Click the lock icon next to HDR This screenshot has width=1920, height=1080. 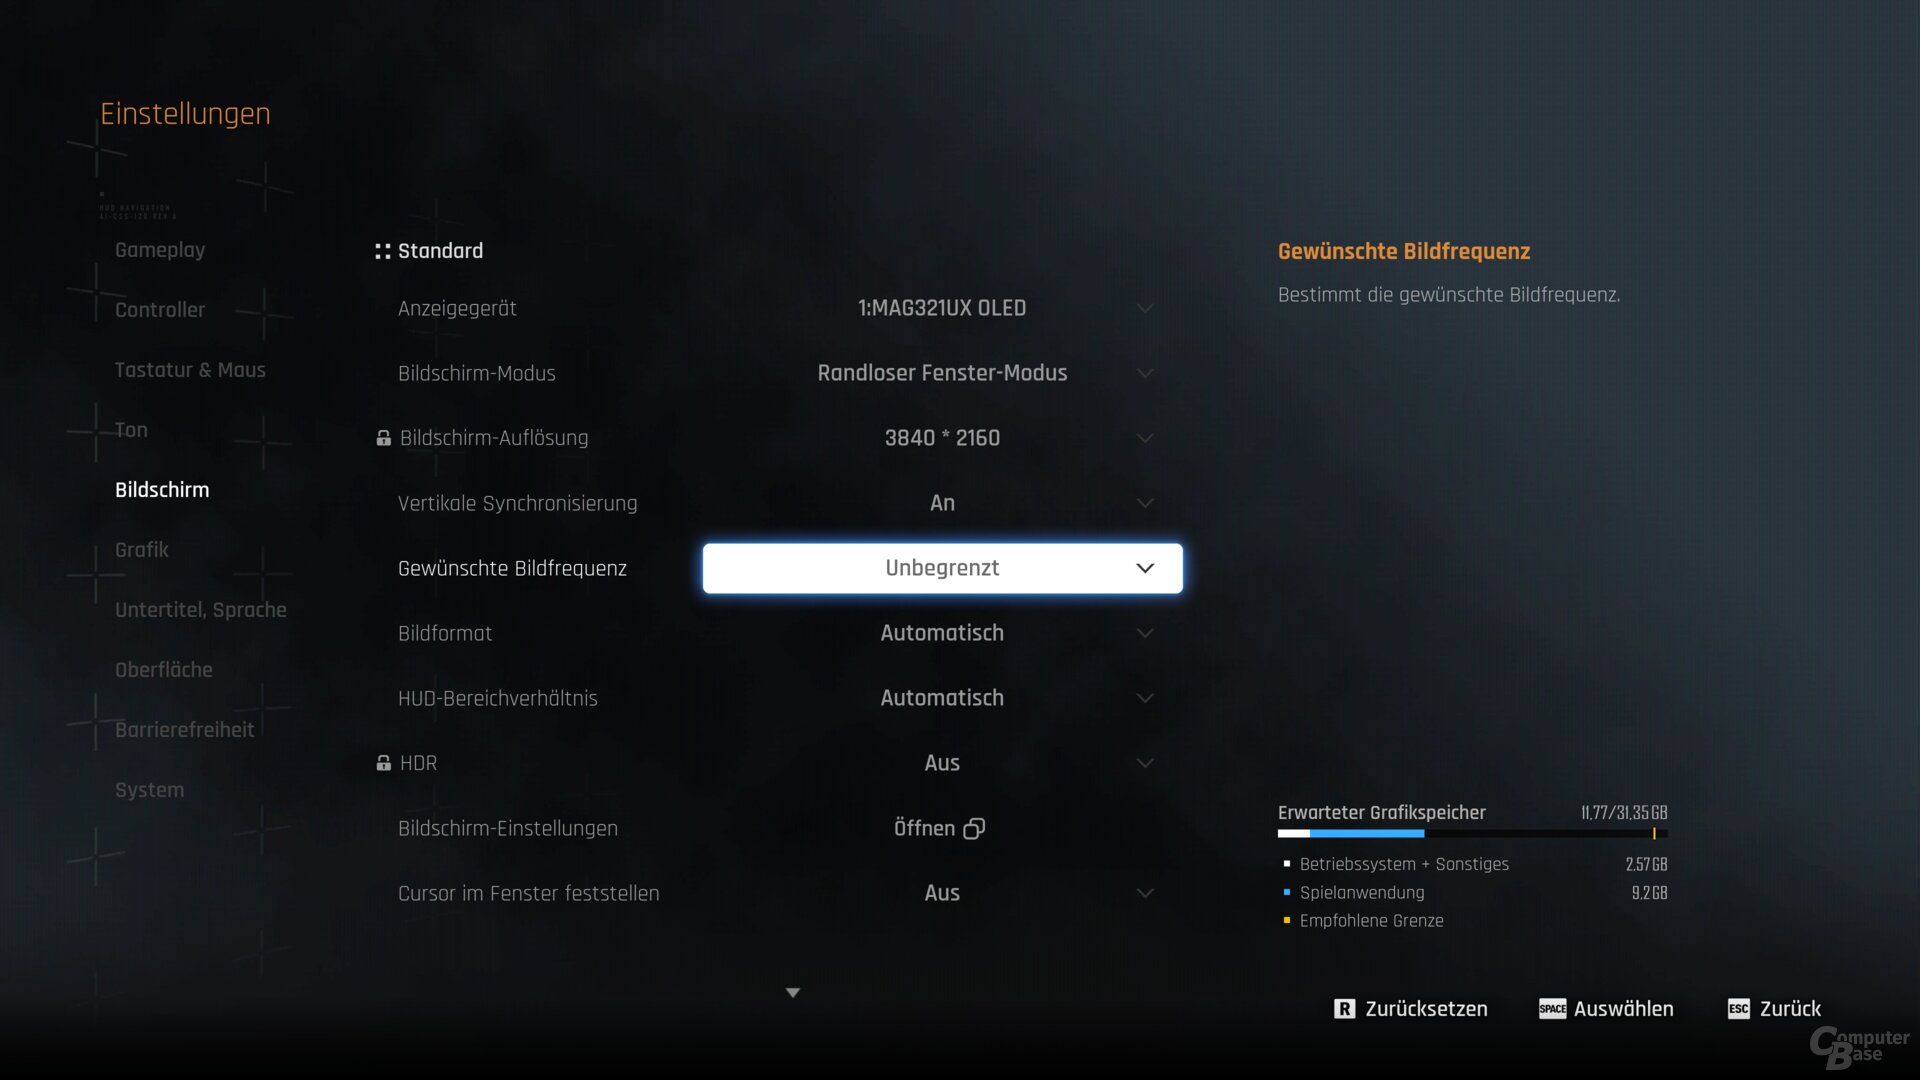pyautogui.click(x=383, y=763)
